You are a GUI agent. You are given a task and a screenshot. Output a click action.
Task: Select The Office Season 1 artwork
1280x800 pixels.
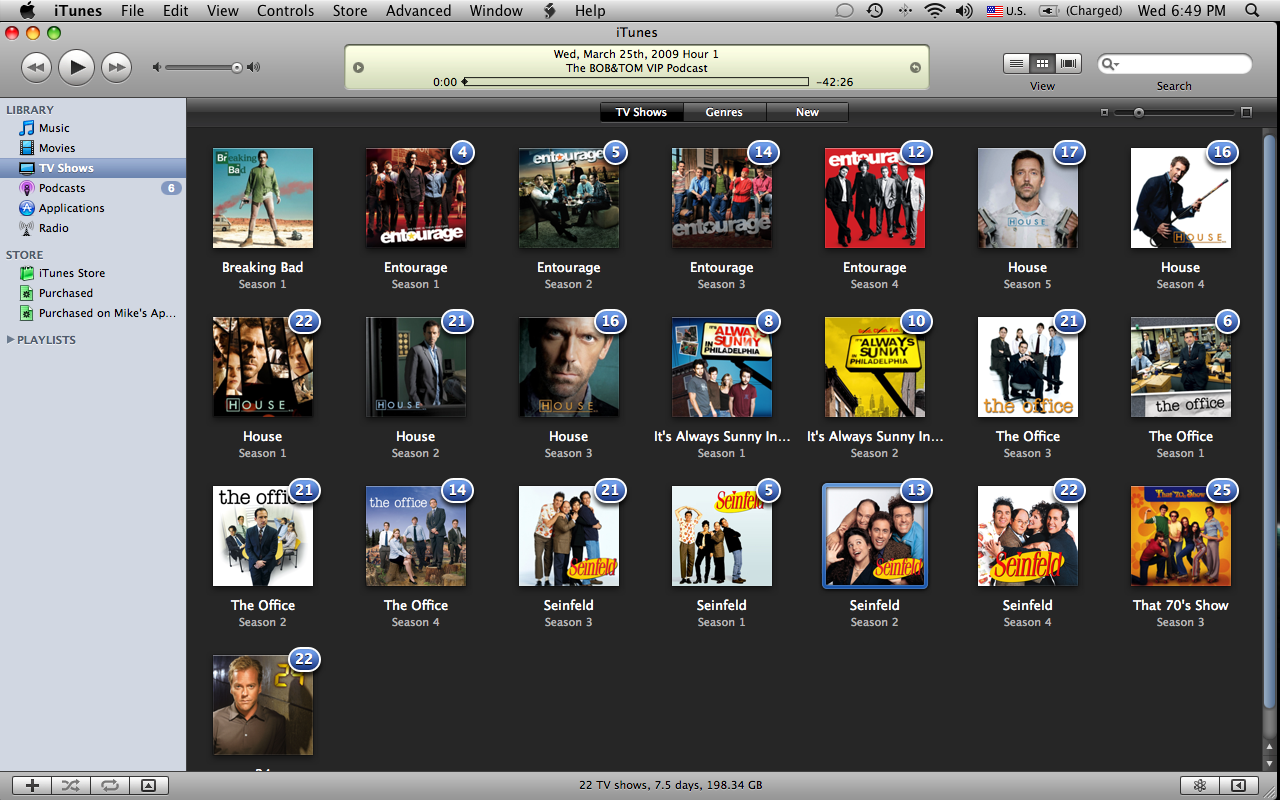pyautogui.click(x=1181, y=367)
